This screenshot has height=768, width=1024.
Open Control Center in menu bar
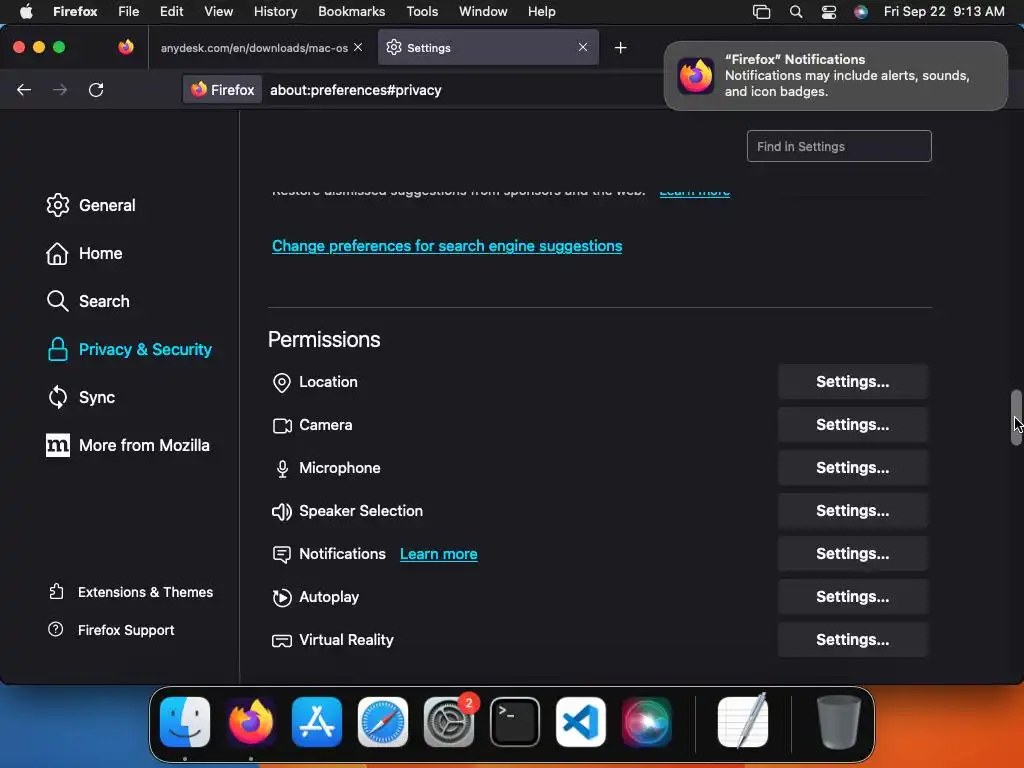[x=829, y=12]
